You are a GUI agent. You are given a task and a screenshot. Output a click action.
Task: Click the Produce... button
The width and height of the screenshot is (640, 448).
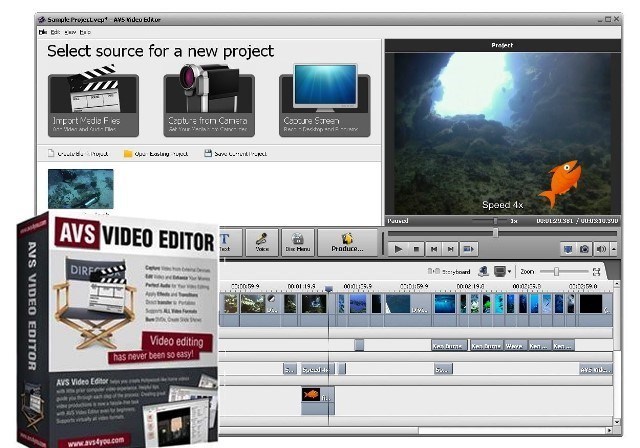click(x=347, y=243)
